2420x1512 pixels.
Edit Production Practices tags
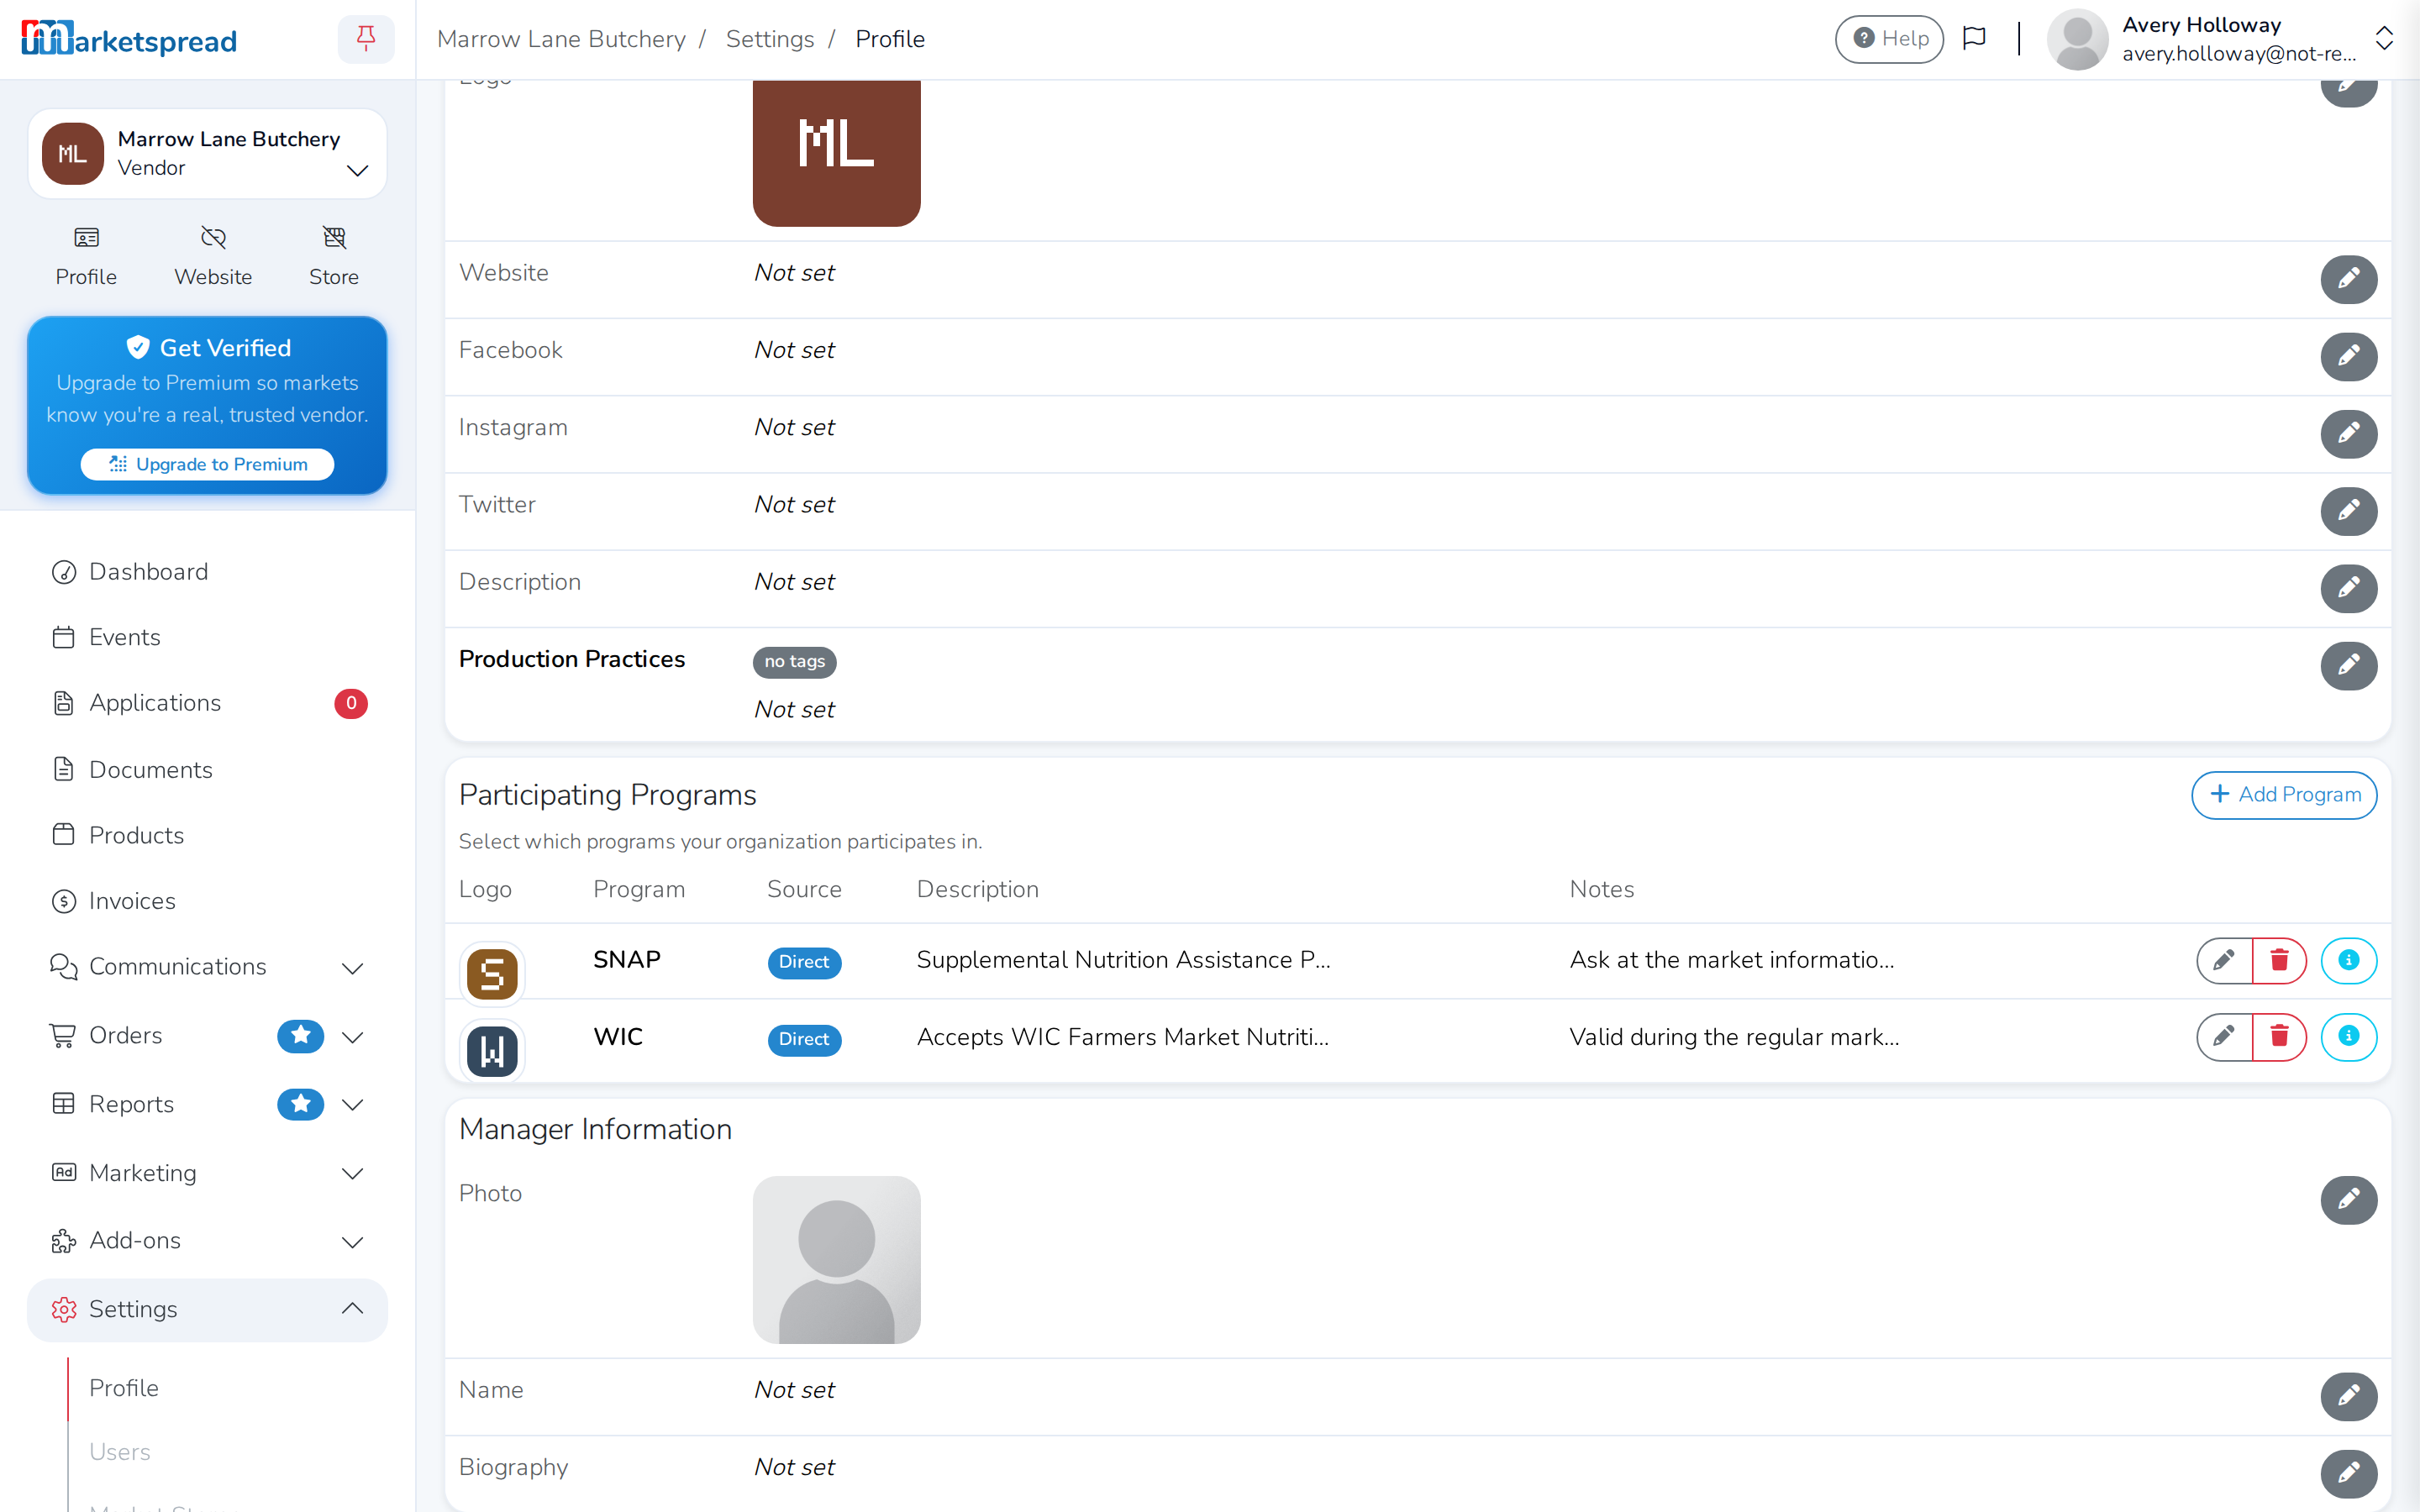[2348, 665]
